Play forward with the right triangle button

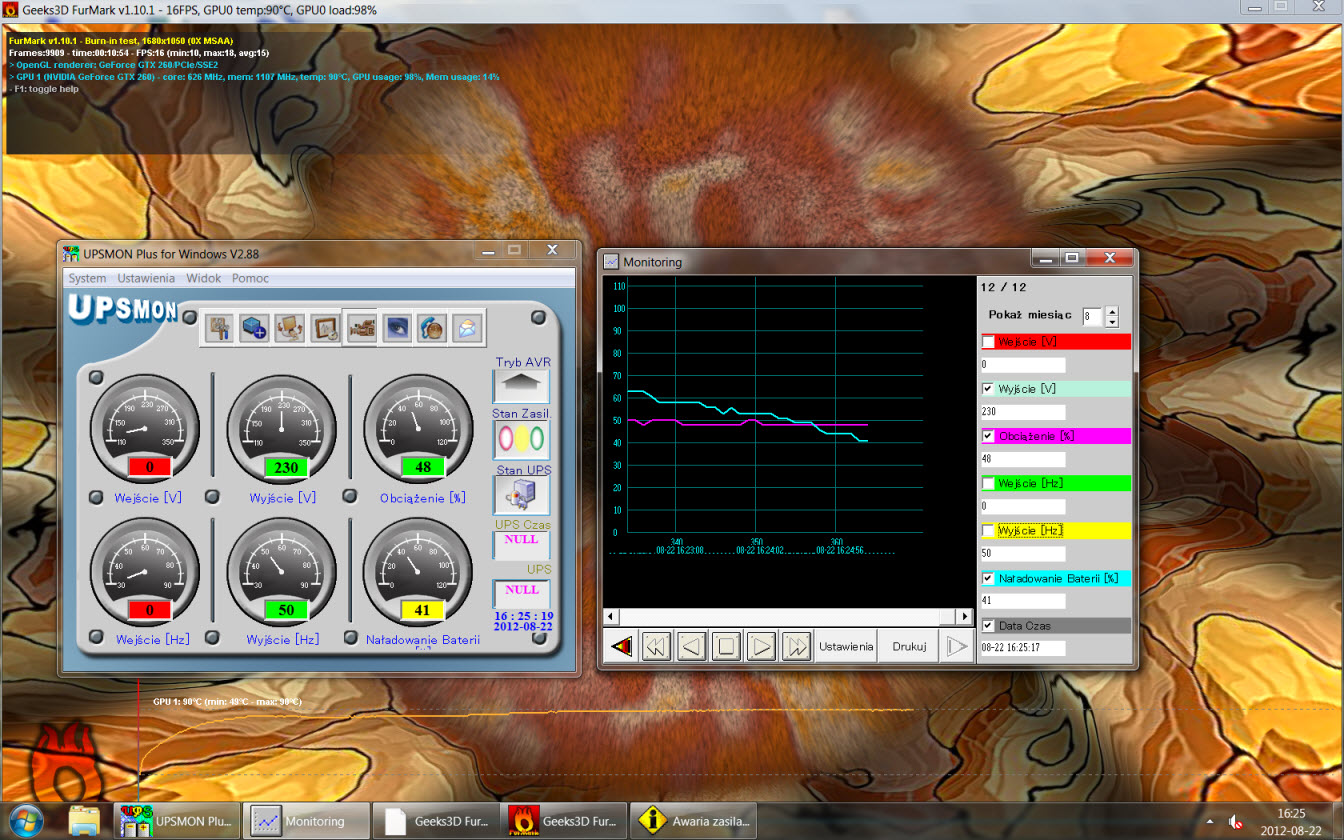tap(761, 646)
